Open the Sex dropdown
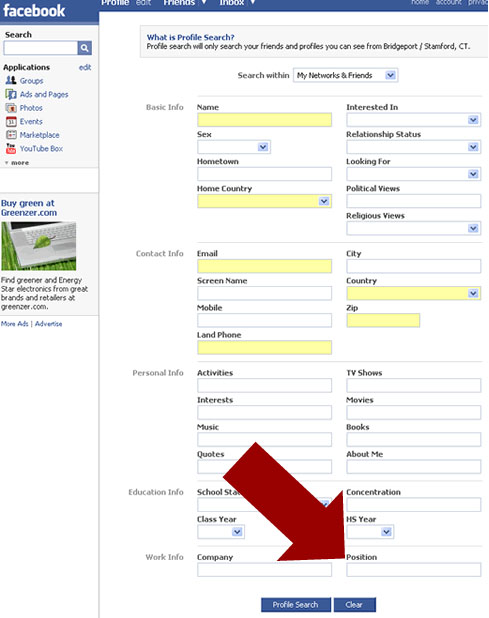Viewport: 489px width, 618px height. [234, 147]
